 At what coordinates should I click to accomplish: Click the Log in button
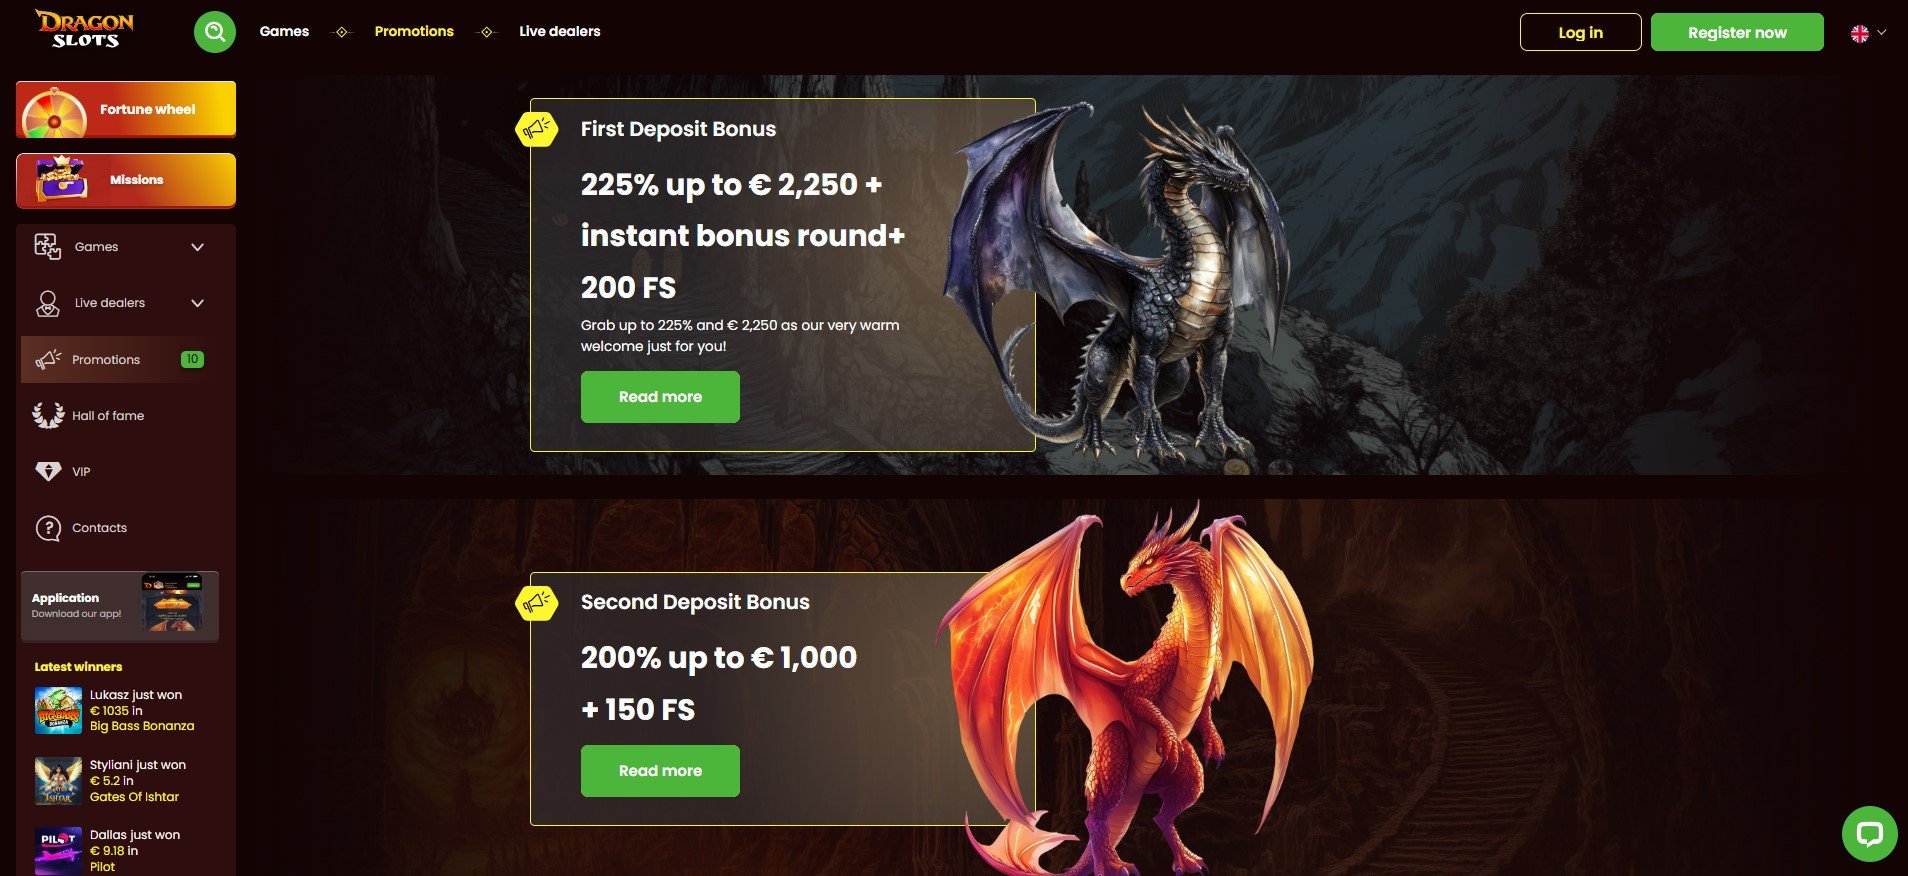(1580, 32)
